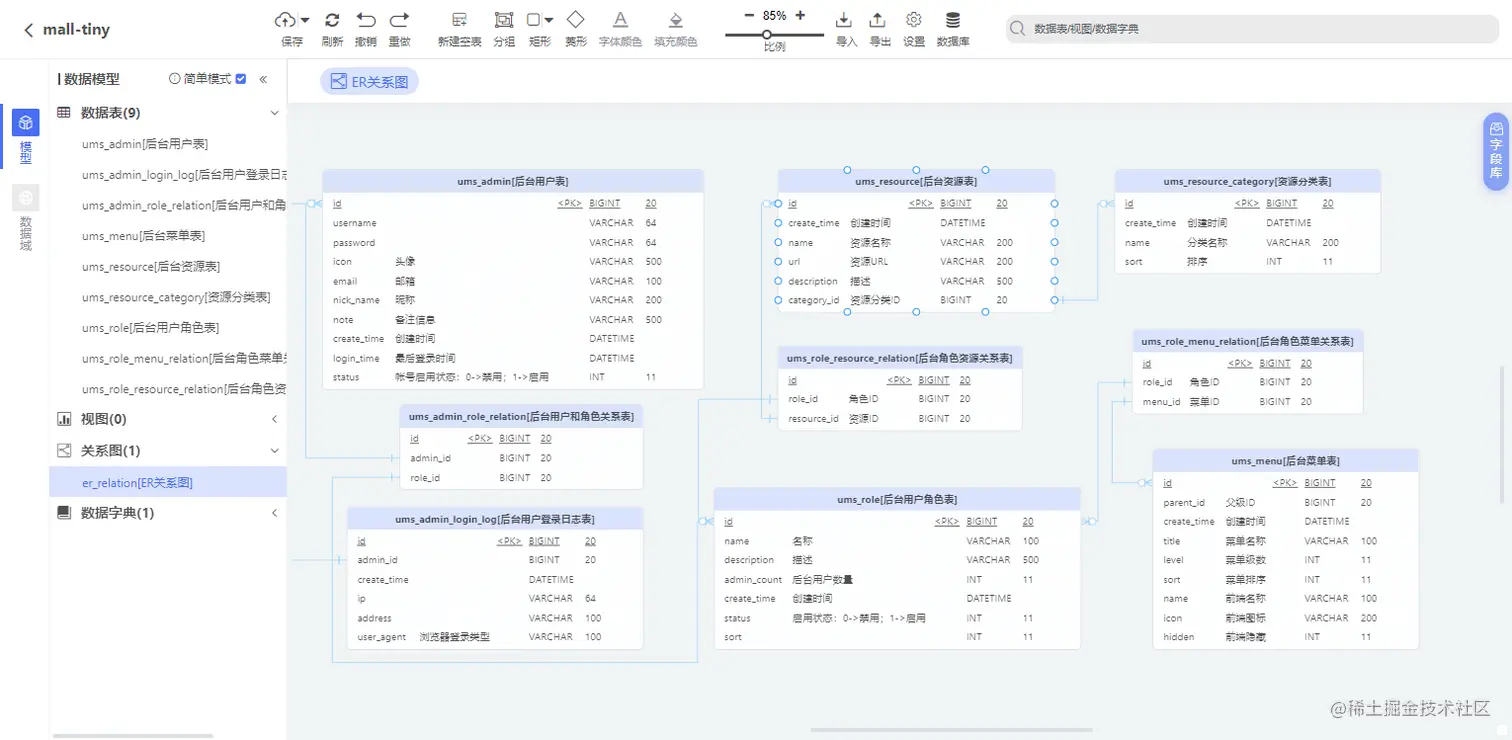
Task: Select the ums_admin_login_log diagram table header
Action: click(495, 519)
